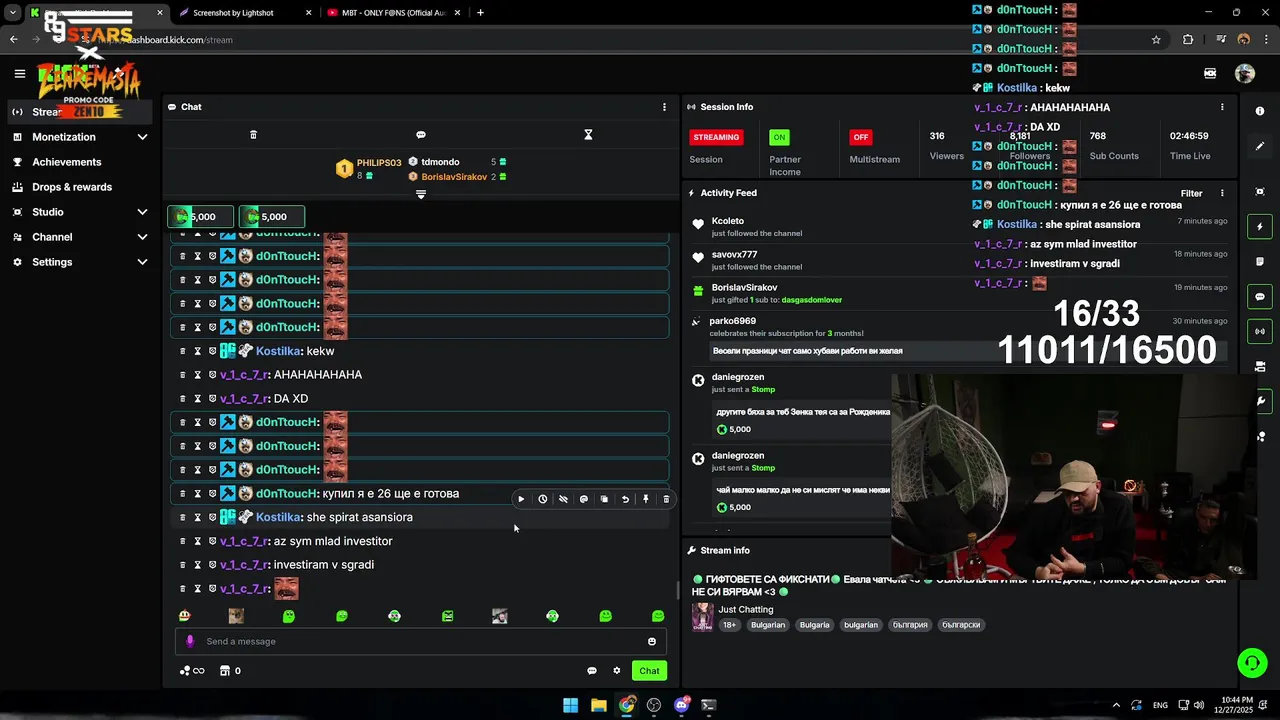Switch to the MBT - ONLY F@NS tab
The height and width of the screenshot is (720, 1280).
point(394,13)
